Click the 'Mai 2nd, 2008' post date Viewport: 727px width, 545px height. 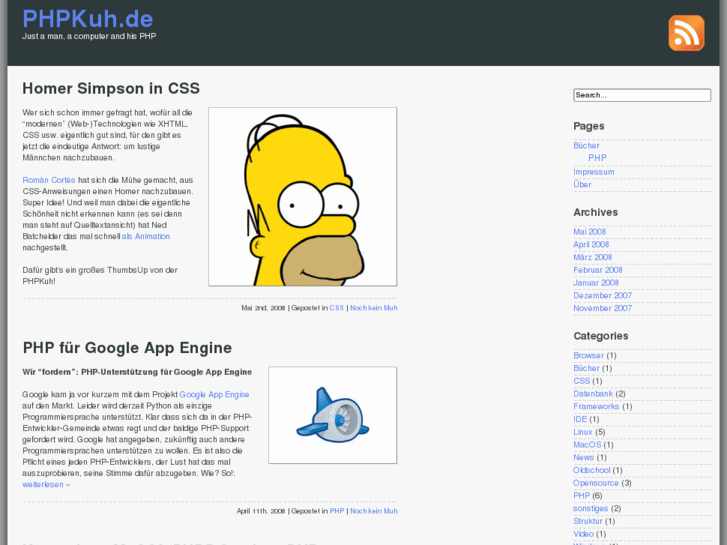point(263,308)
